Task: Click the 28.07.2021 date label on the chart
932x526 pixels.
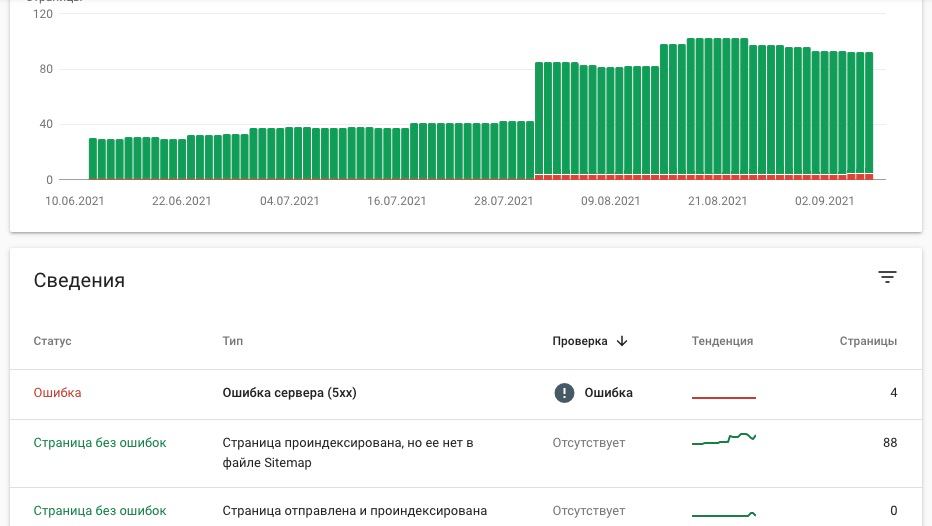Action: click(503, 201)
